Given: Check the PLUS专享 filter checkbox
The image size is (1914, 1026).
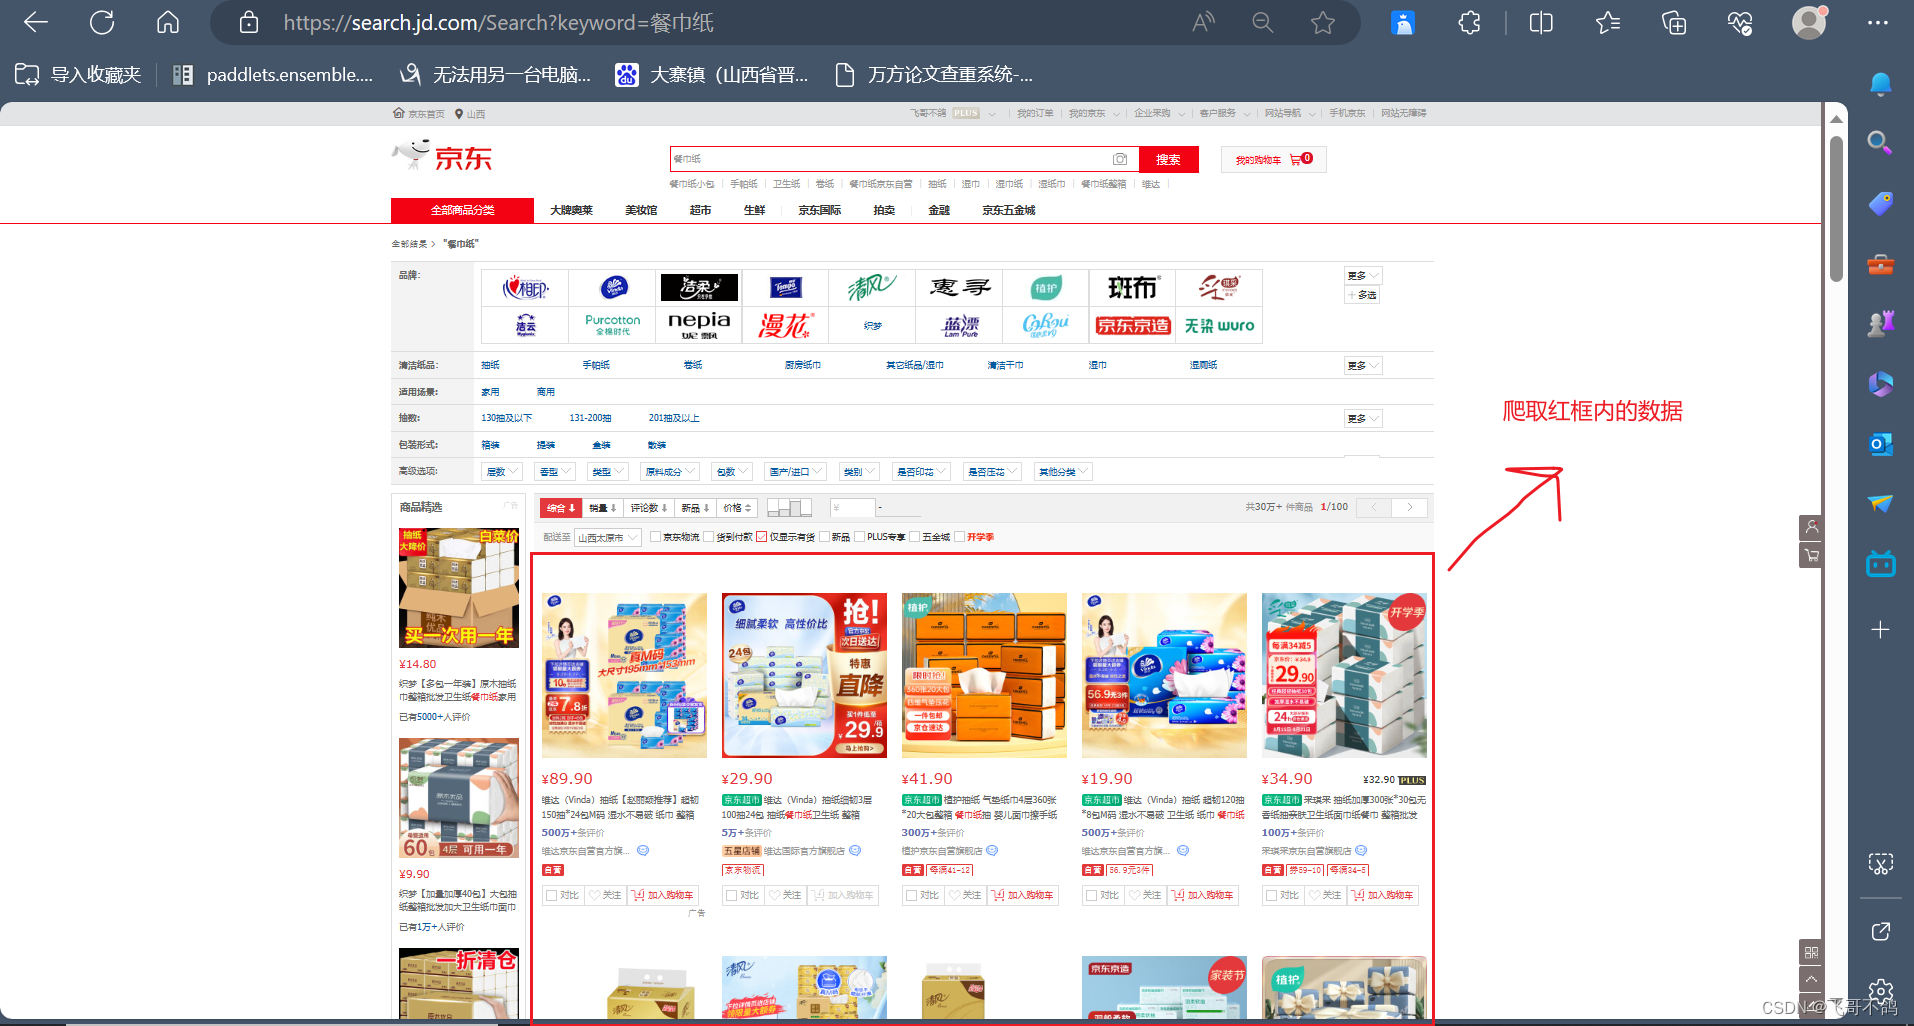Looking at the screenshot, I should pyautogui.click(x=860, y=537).
